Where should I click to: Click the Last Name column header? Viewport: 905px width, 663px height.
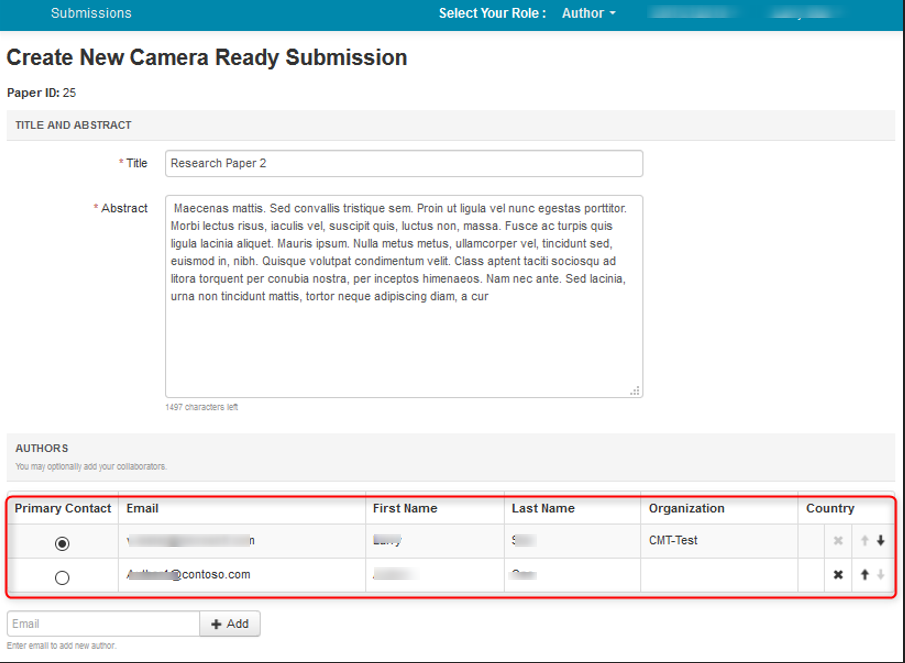tap(543, 508)
